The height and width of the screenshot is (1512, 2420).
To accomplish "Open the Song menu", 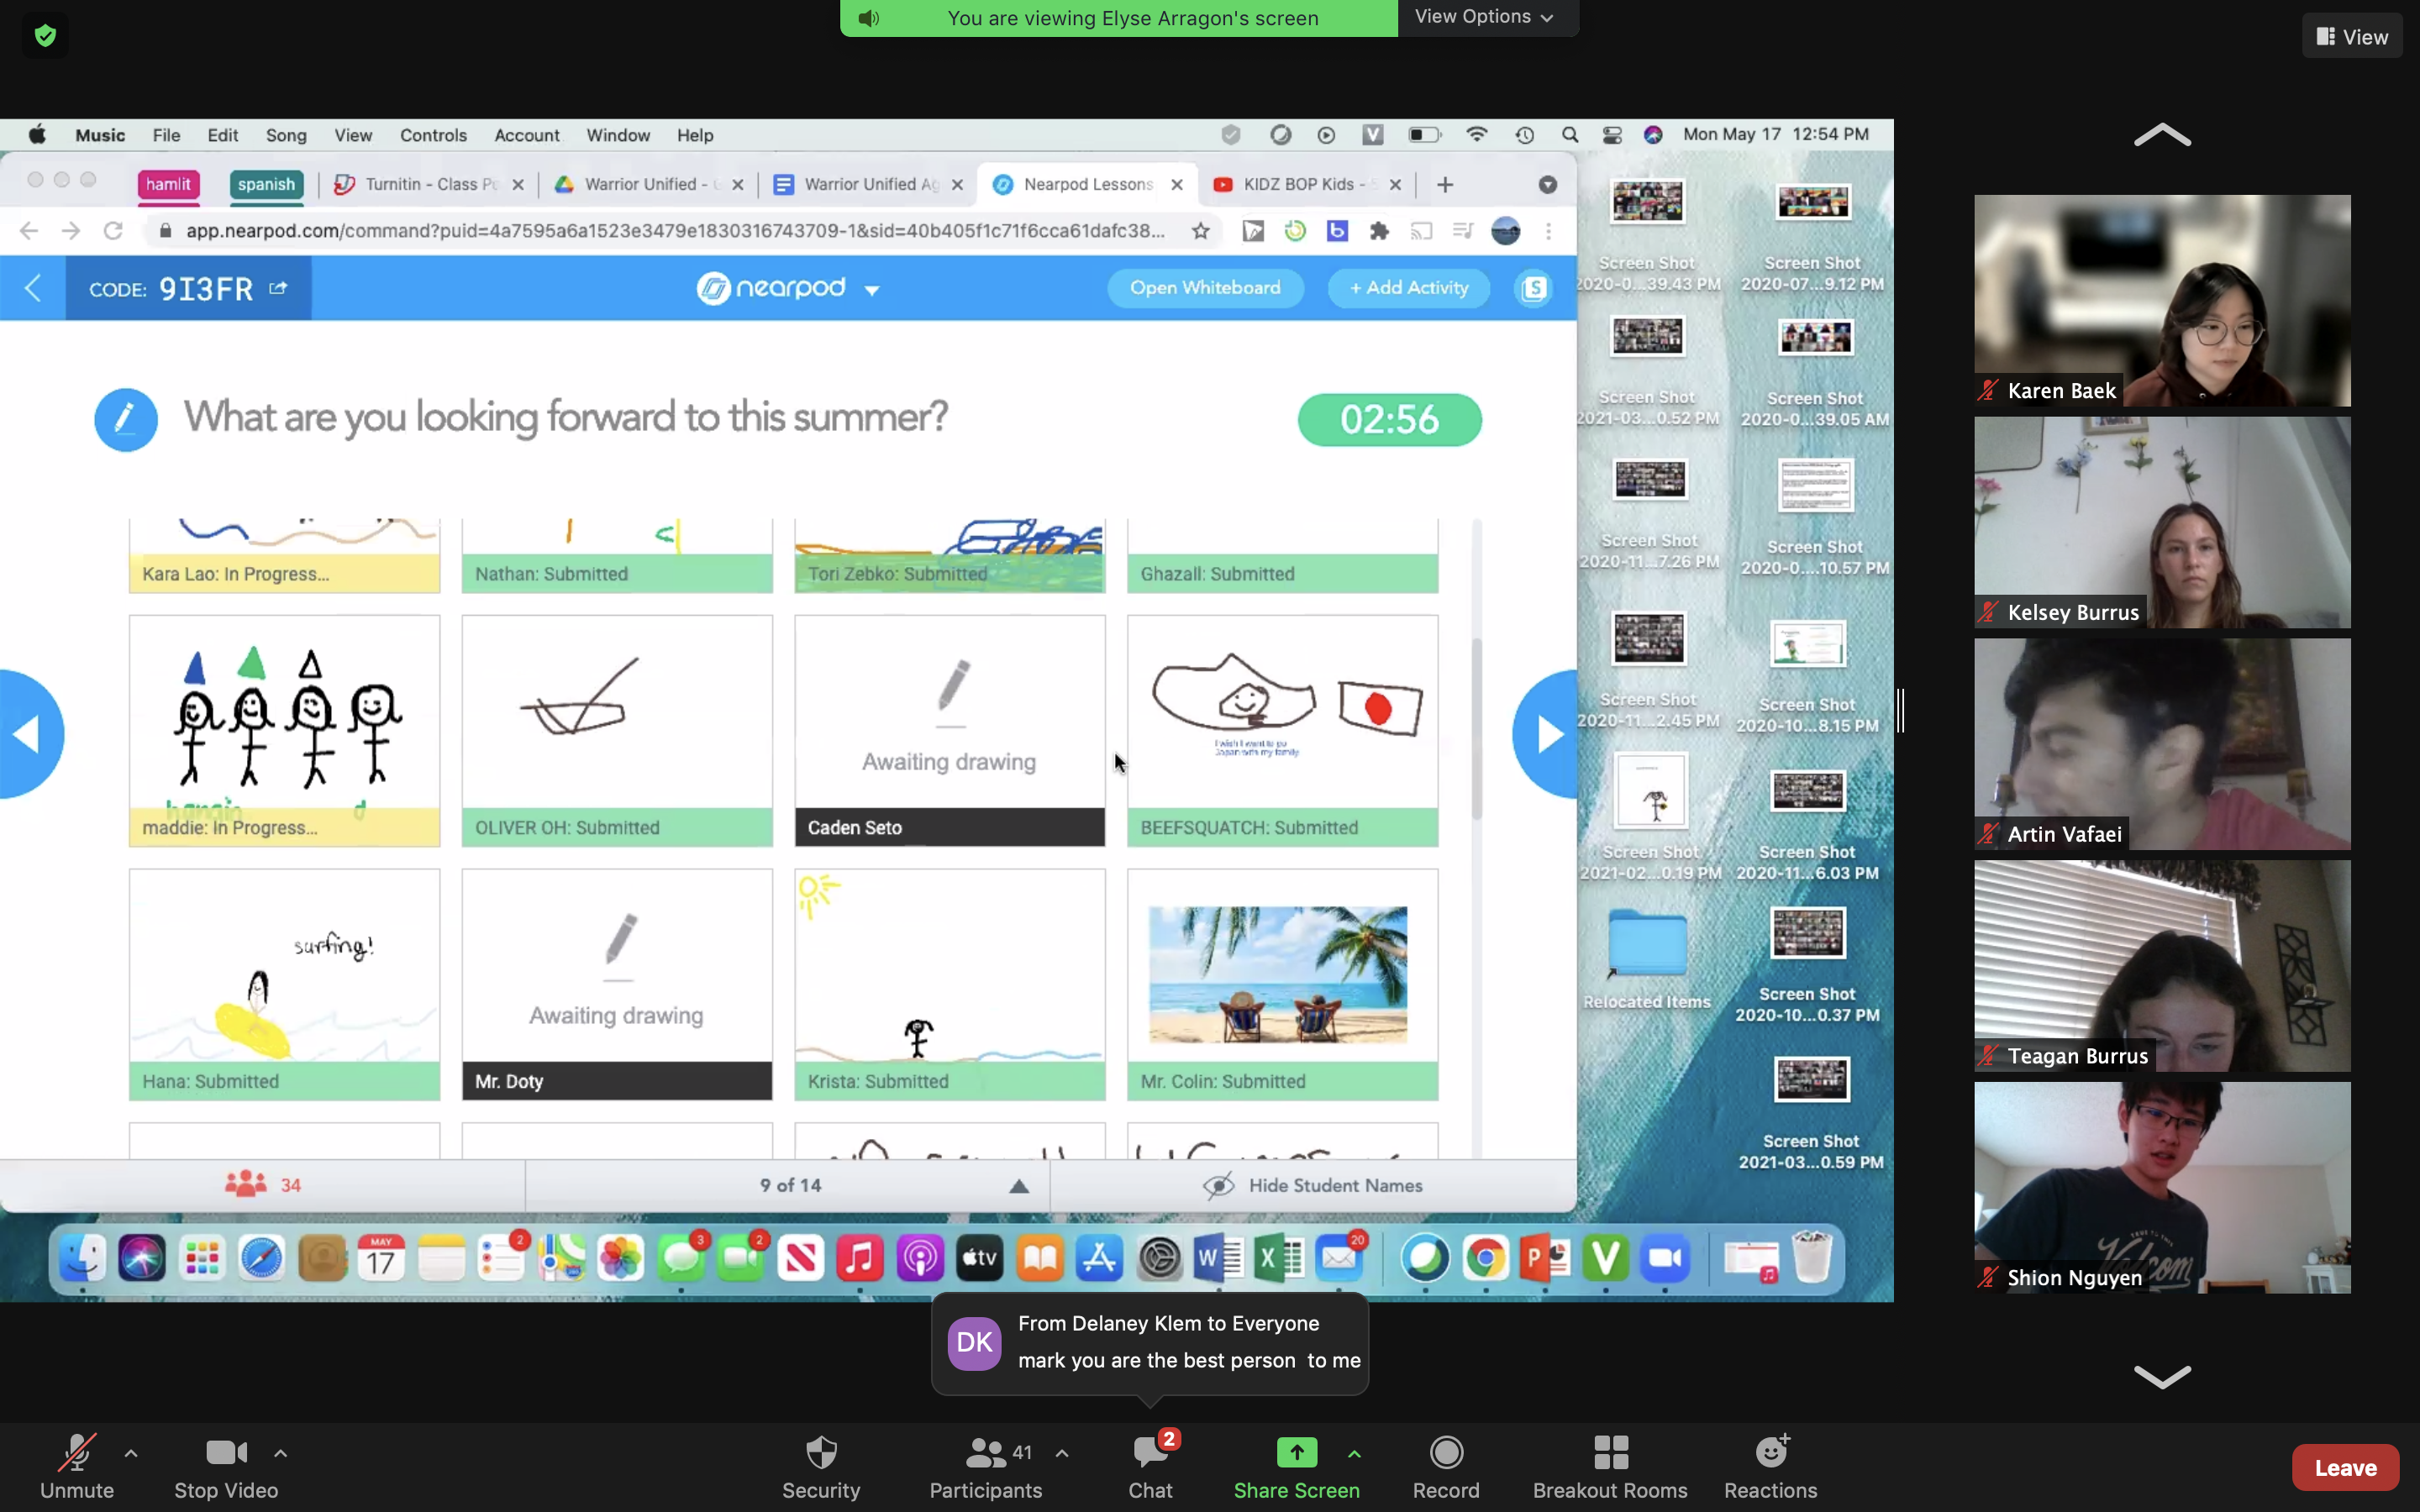I will click(x=286, y=135).
